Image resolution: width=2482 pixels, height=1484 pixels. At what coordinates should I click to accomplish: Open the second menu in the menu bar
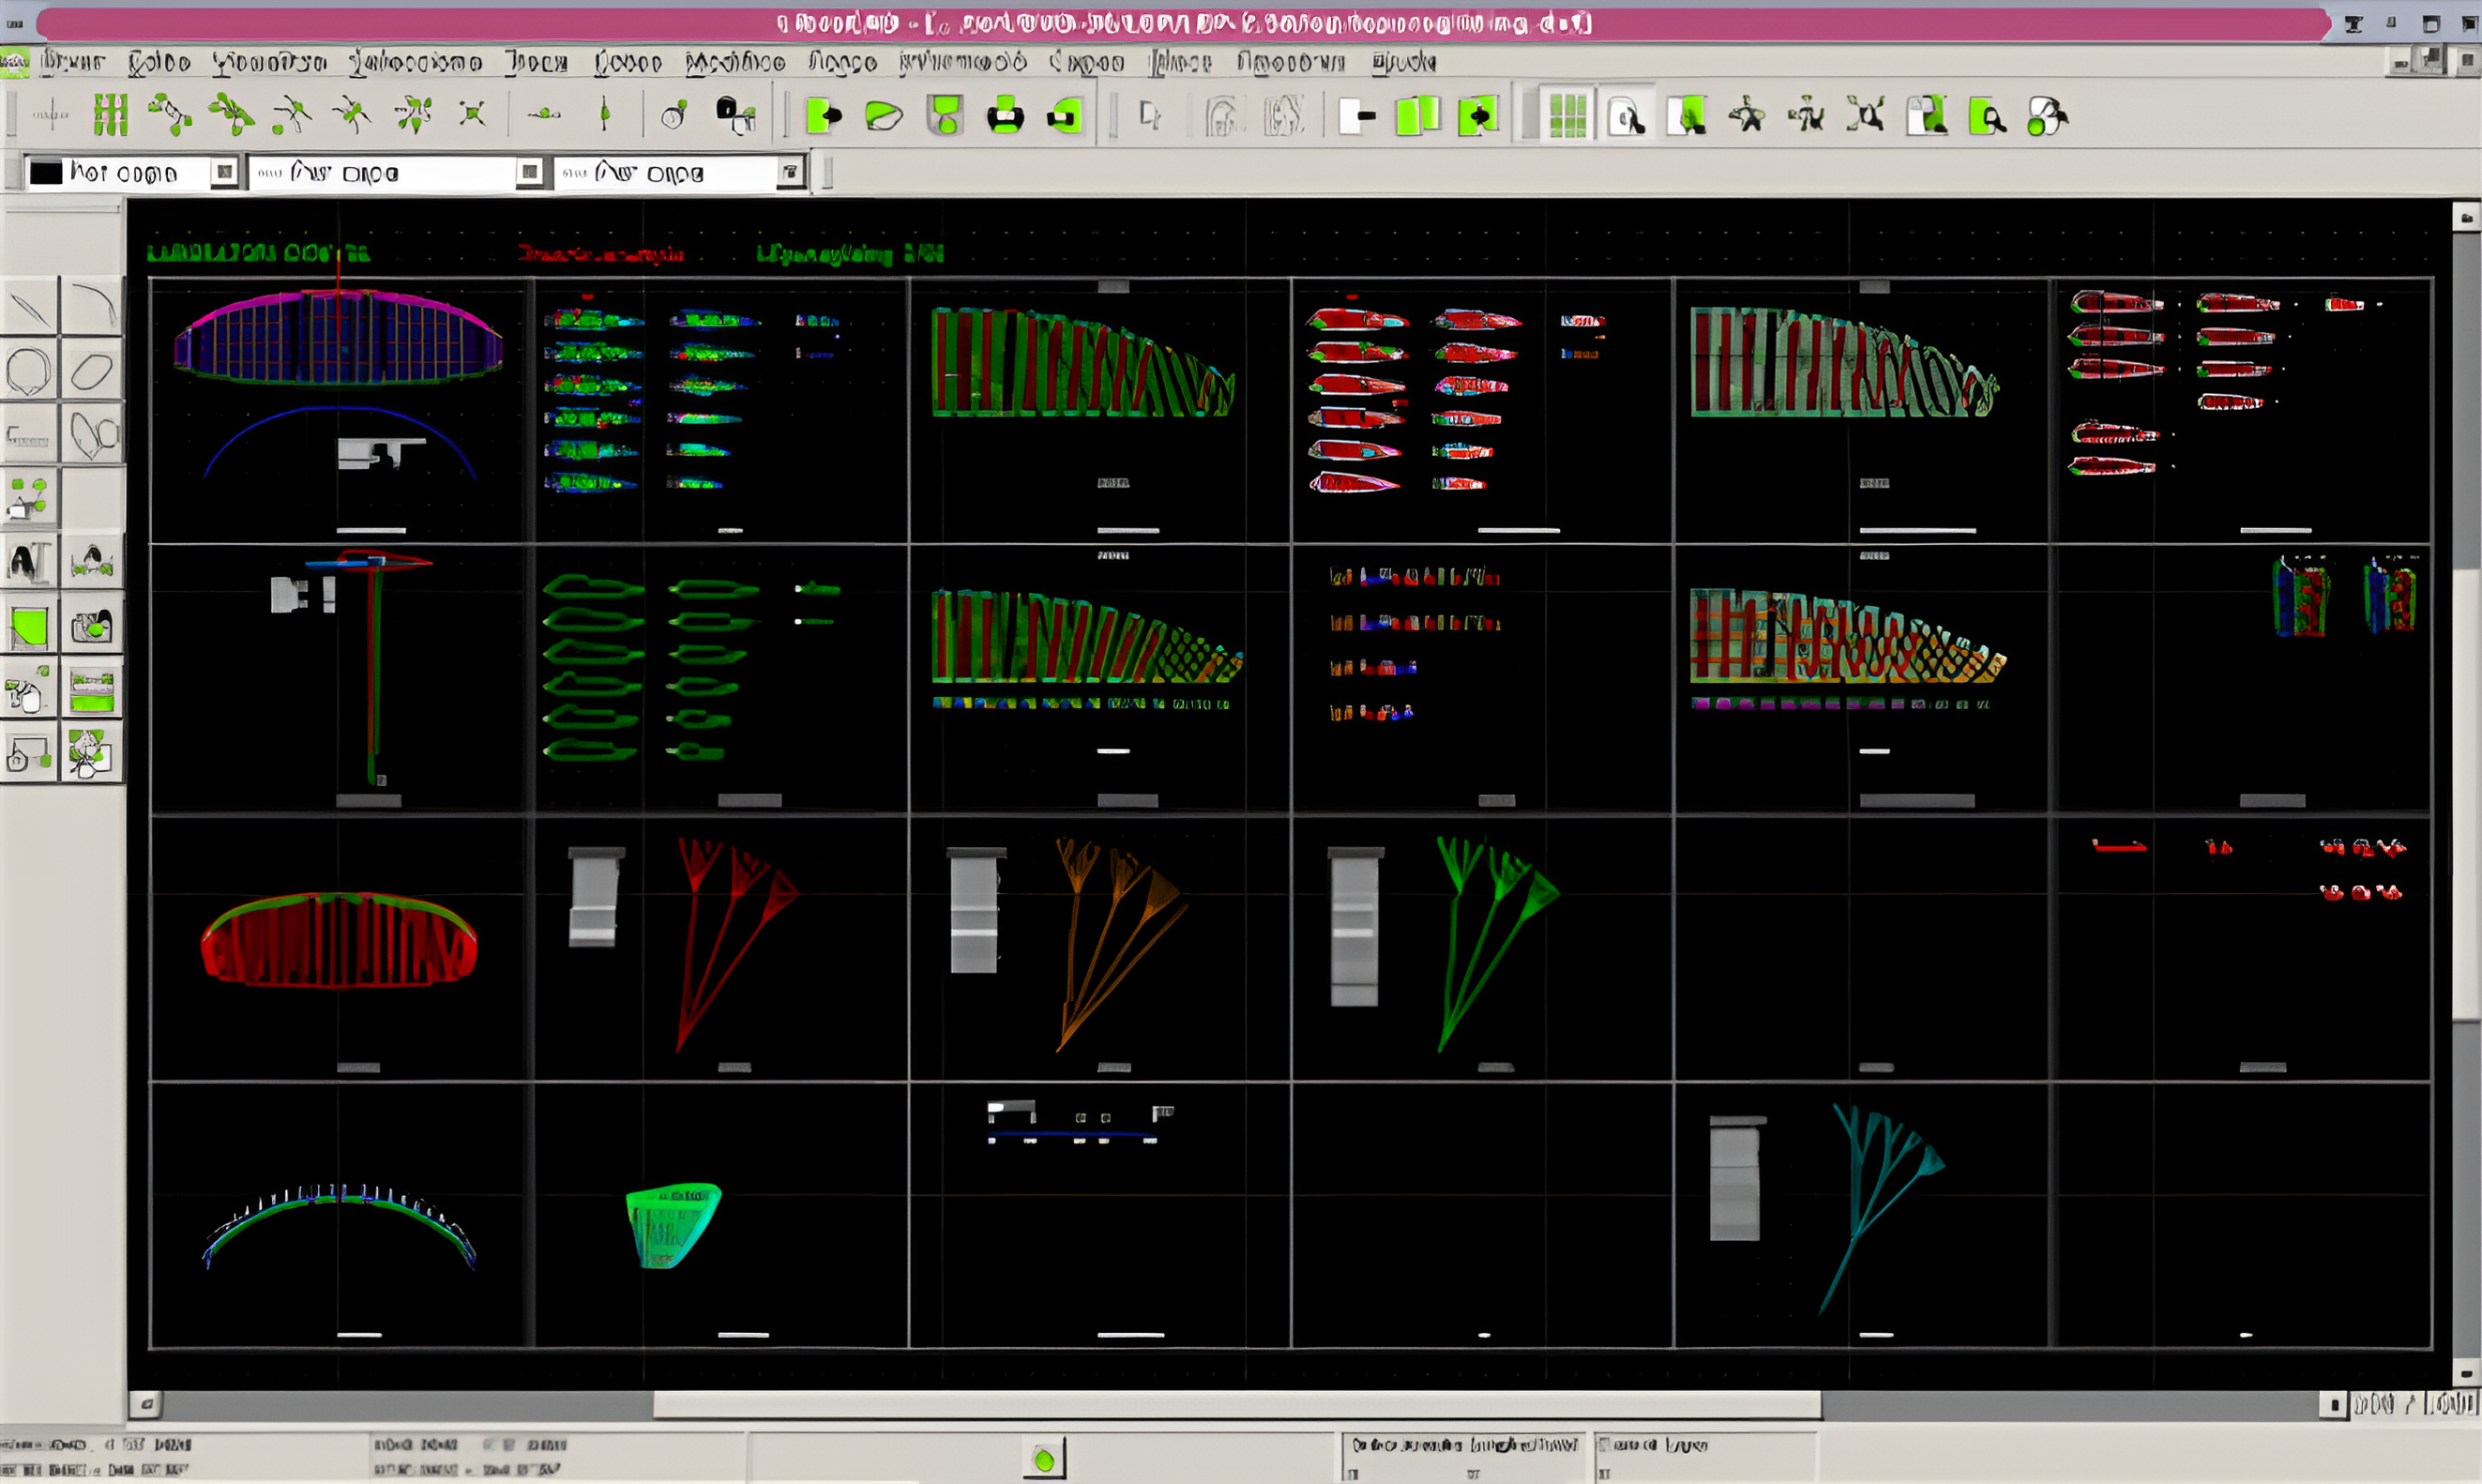[160, 62]
